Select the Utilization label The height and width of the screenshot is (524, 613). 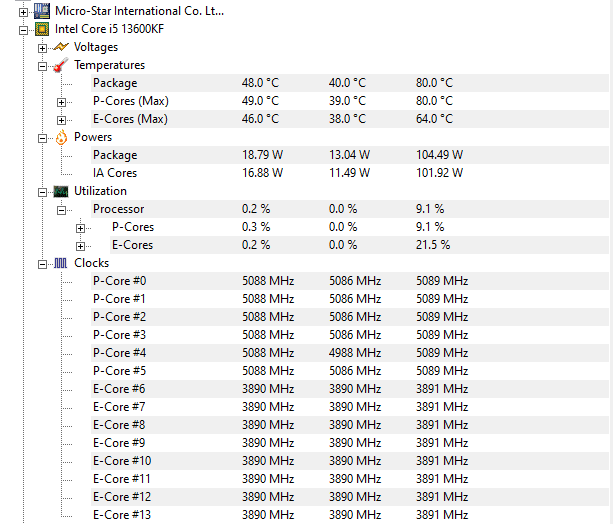[100, 191]
